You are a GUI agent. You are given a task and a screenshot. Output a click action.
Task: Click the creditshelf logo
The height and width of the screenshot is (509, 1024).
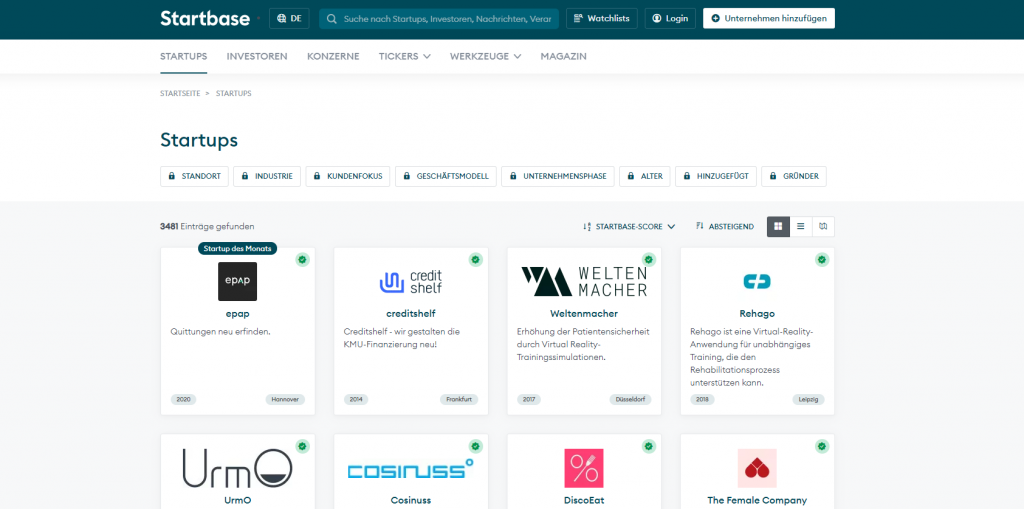(411, 282)
